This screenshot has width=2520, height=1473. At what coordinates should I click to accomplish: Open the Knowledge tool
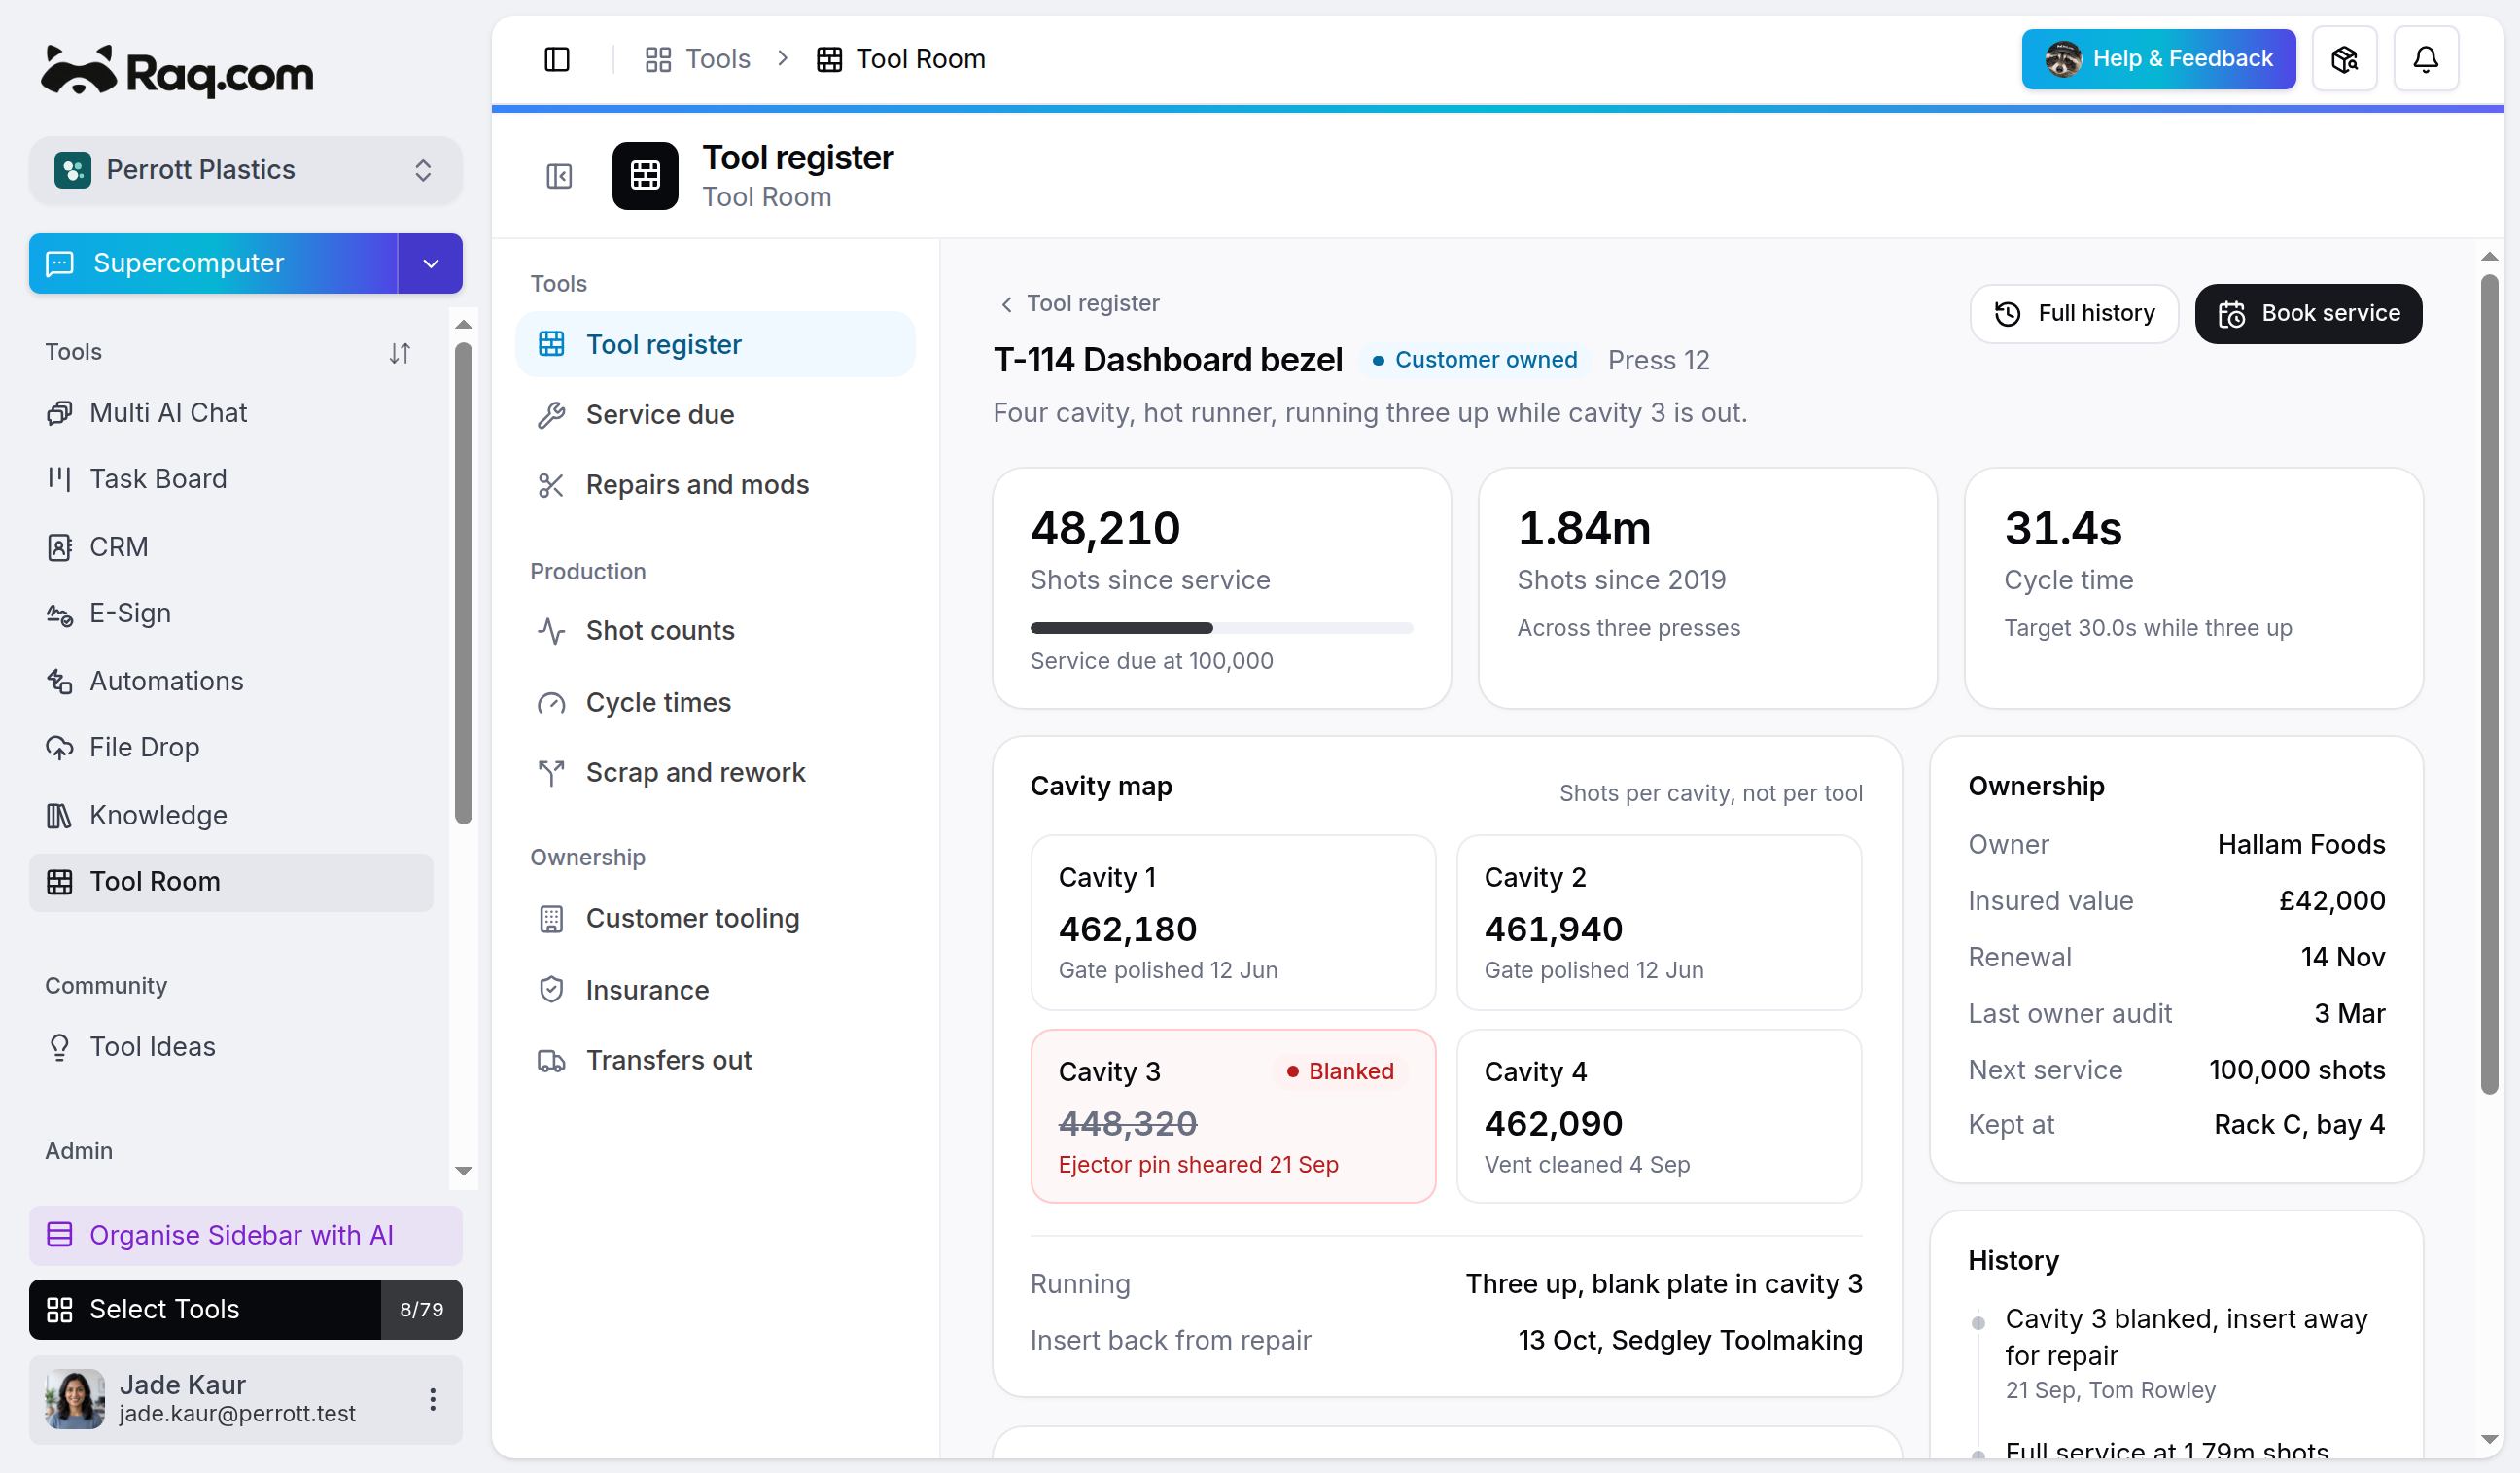click(x=231, y=815)
